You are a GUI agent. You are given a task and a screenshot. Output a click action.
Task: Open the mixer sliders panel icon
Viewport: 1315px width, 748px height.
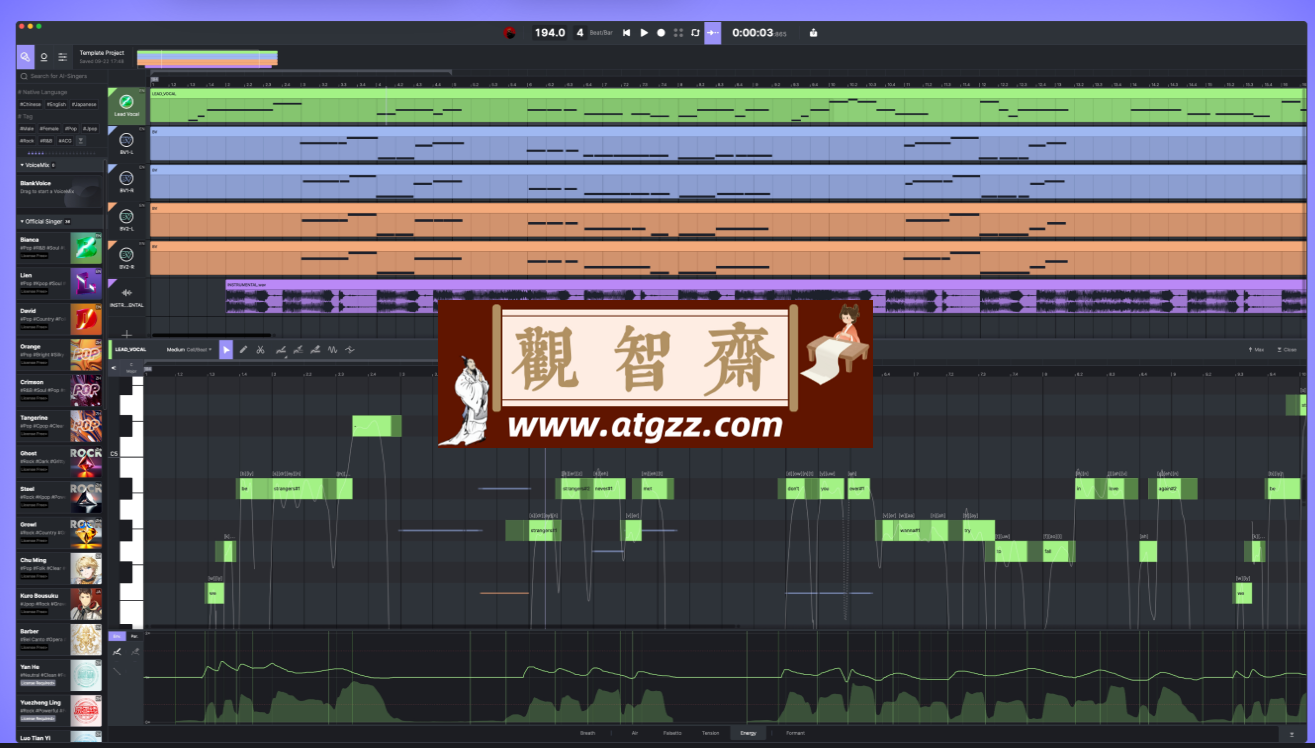[63, 57]
